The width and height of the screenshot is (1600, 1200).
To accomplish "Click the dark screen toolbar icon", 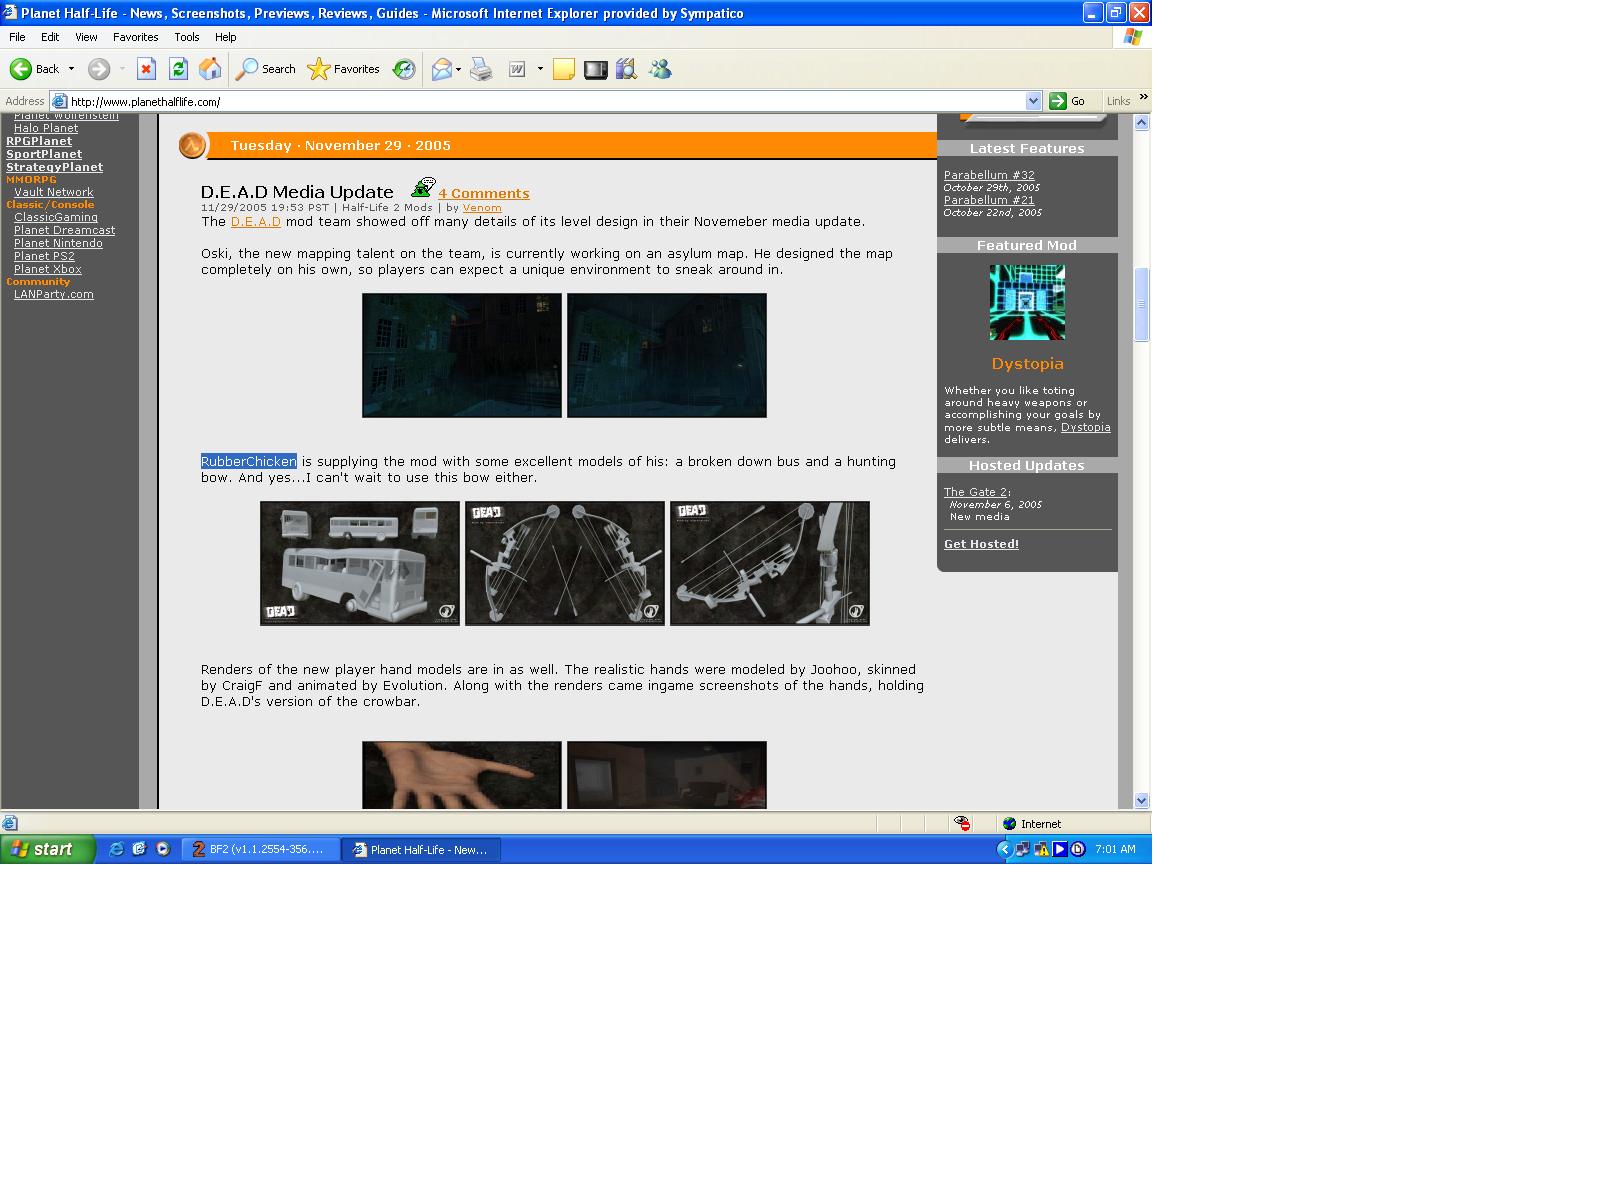I will (x=596, y=69).
